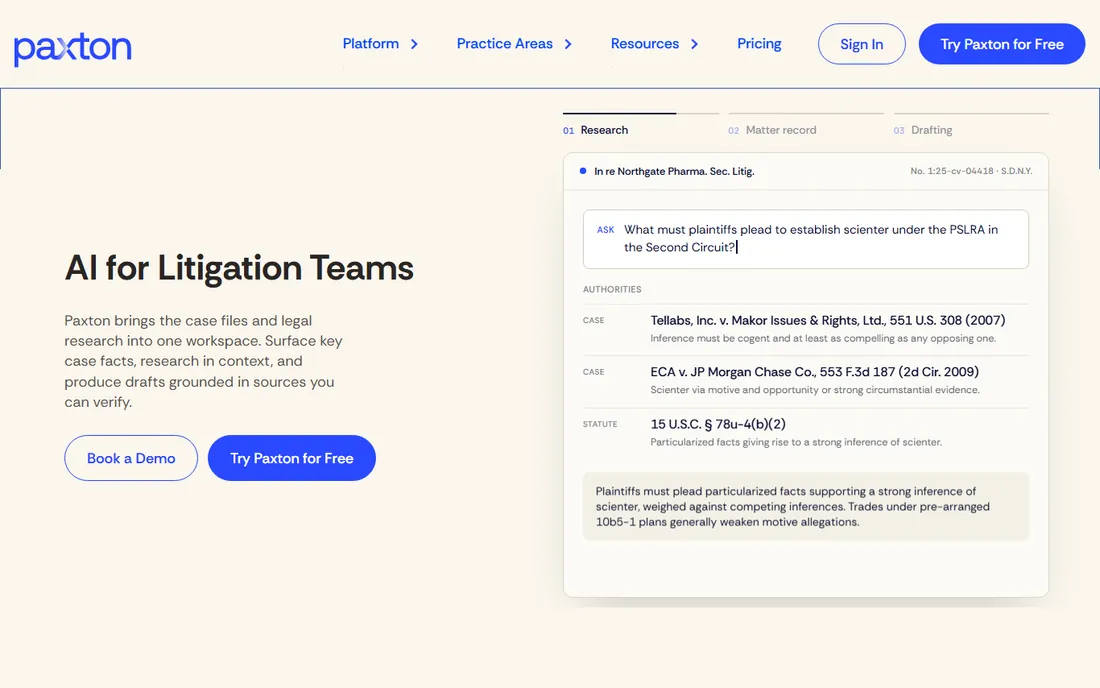Click the AUTHORITIES section label
Screen dimensions: 1100x688
[x=612, y=289]
